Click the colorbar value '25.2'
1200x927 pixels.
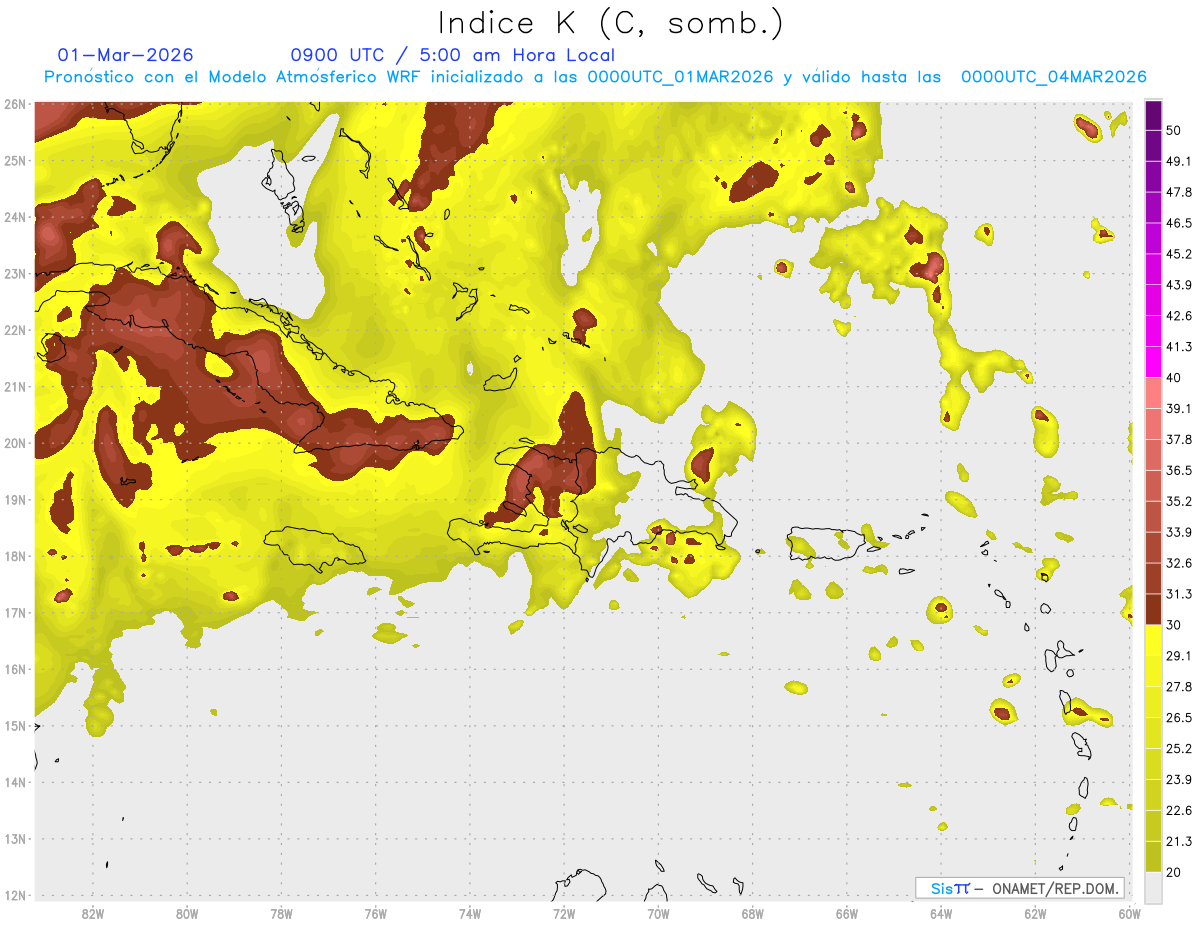pyautogui.click(x=1179, y=749)
